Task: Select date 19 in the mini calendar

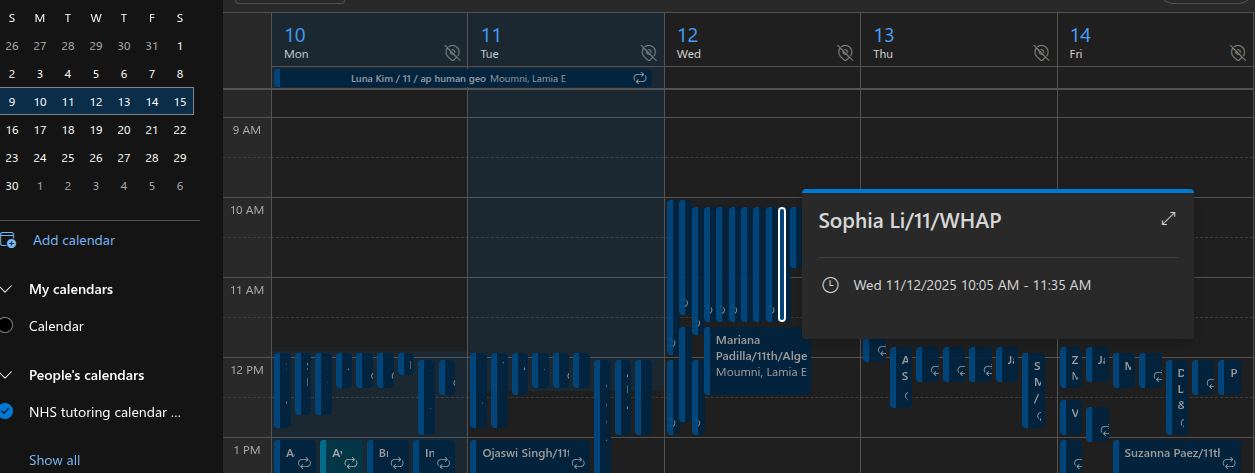Action: (x=96, y=129)
